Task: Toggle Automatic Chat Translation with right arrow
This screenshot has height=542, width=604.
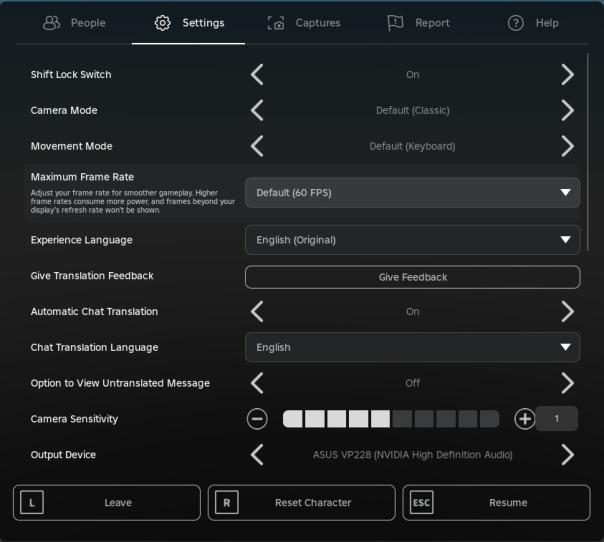Action: 567,311
